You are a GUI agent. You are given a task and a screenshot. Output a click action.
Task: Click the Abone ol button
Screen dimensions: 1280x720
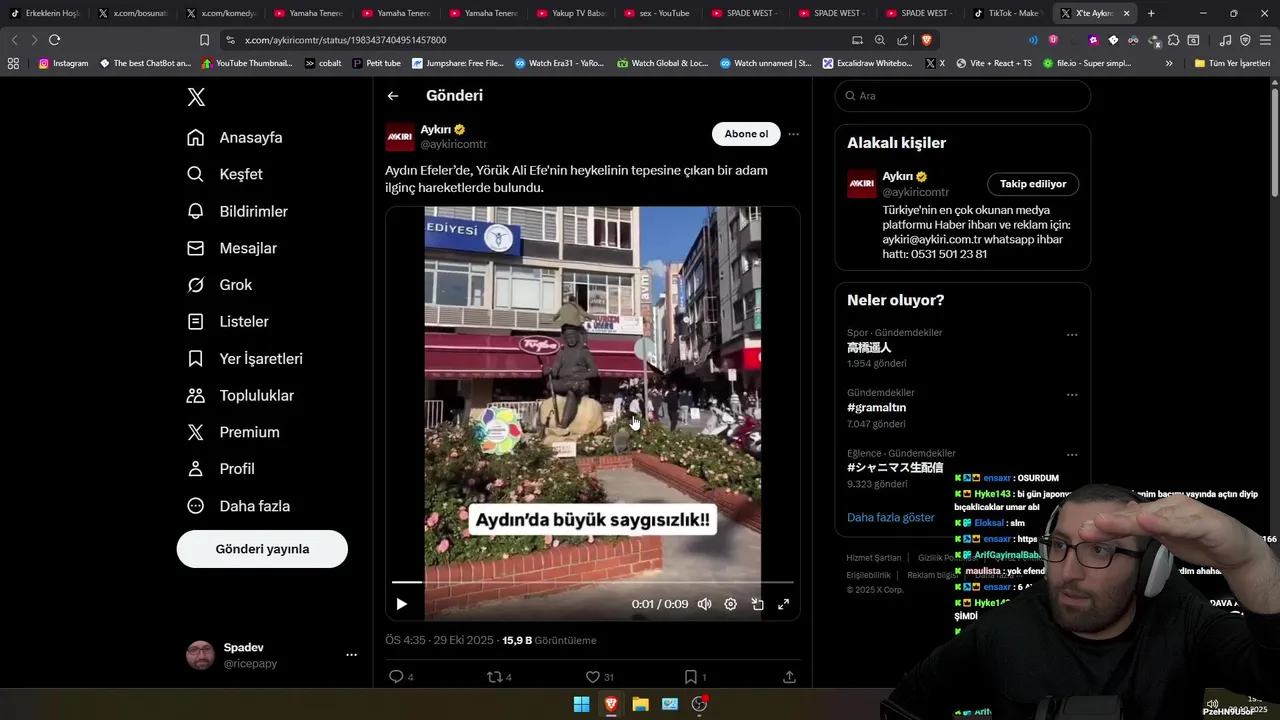(x=746, y=134)
